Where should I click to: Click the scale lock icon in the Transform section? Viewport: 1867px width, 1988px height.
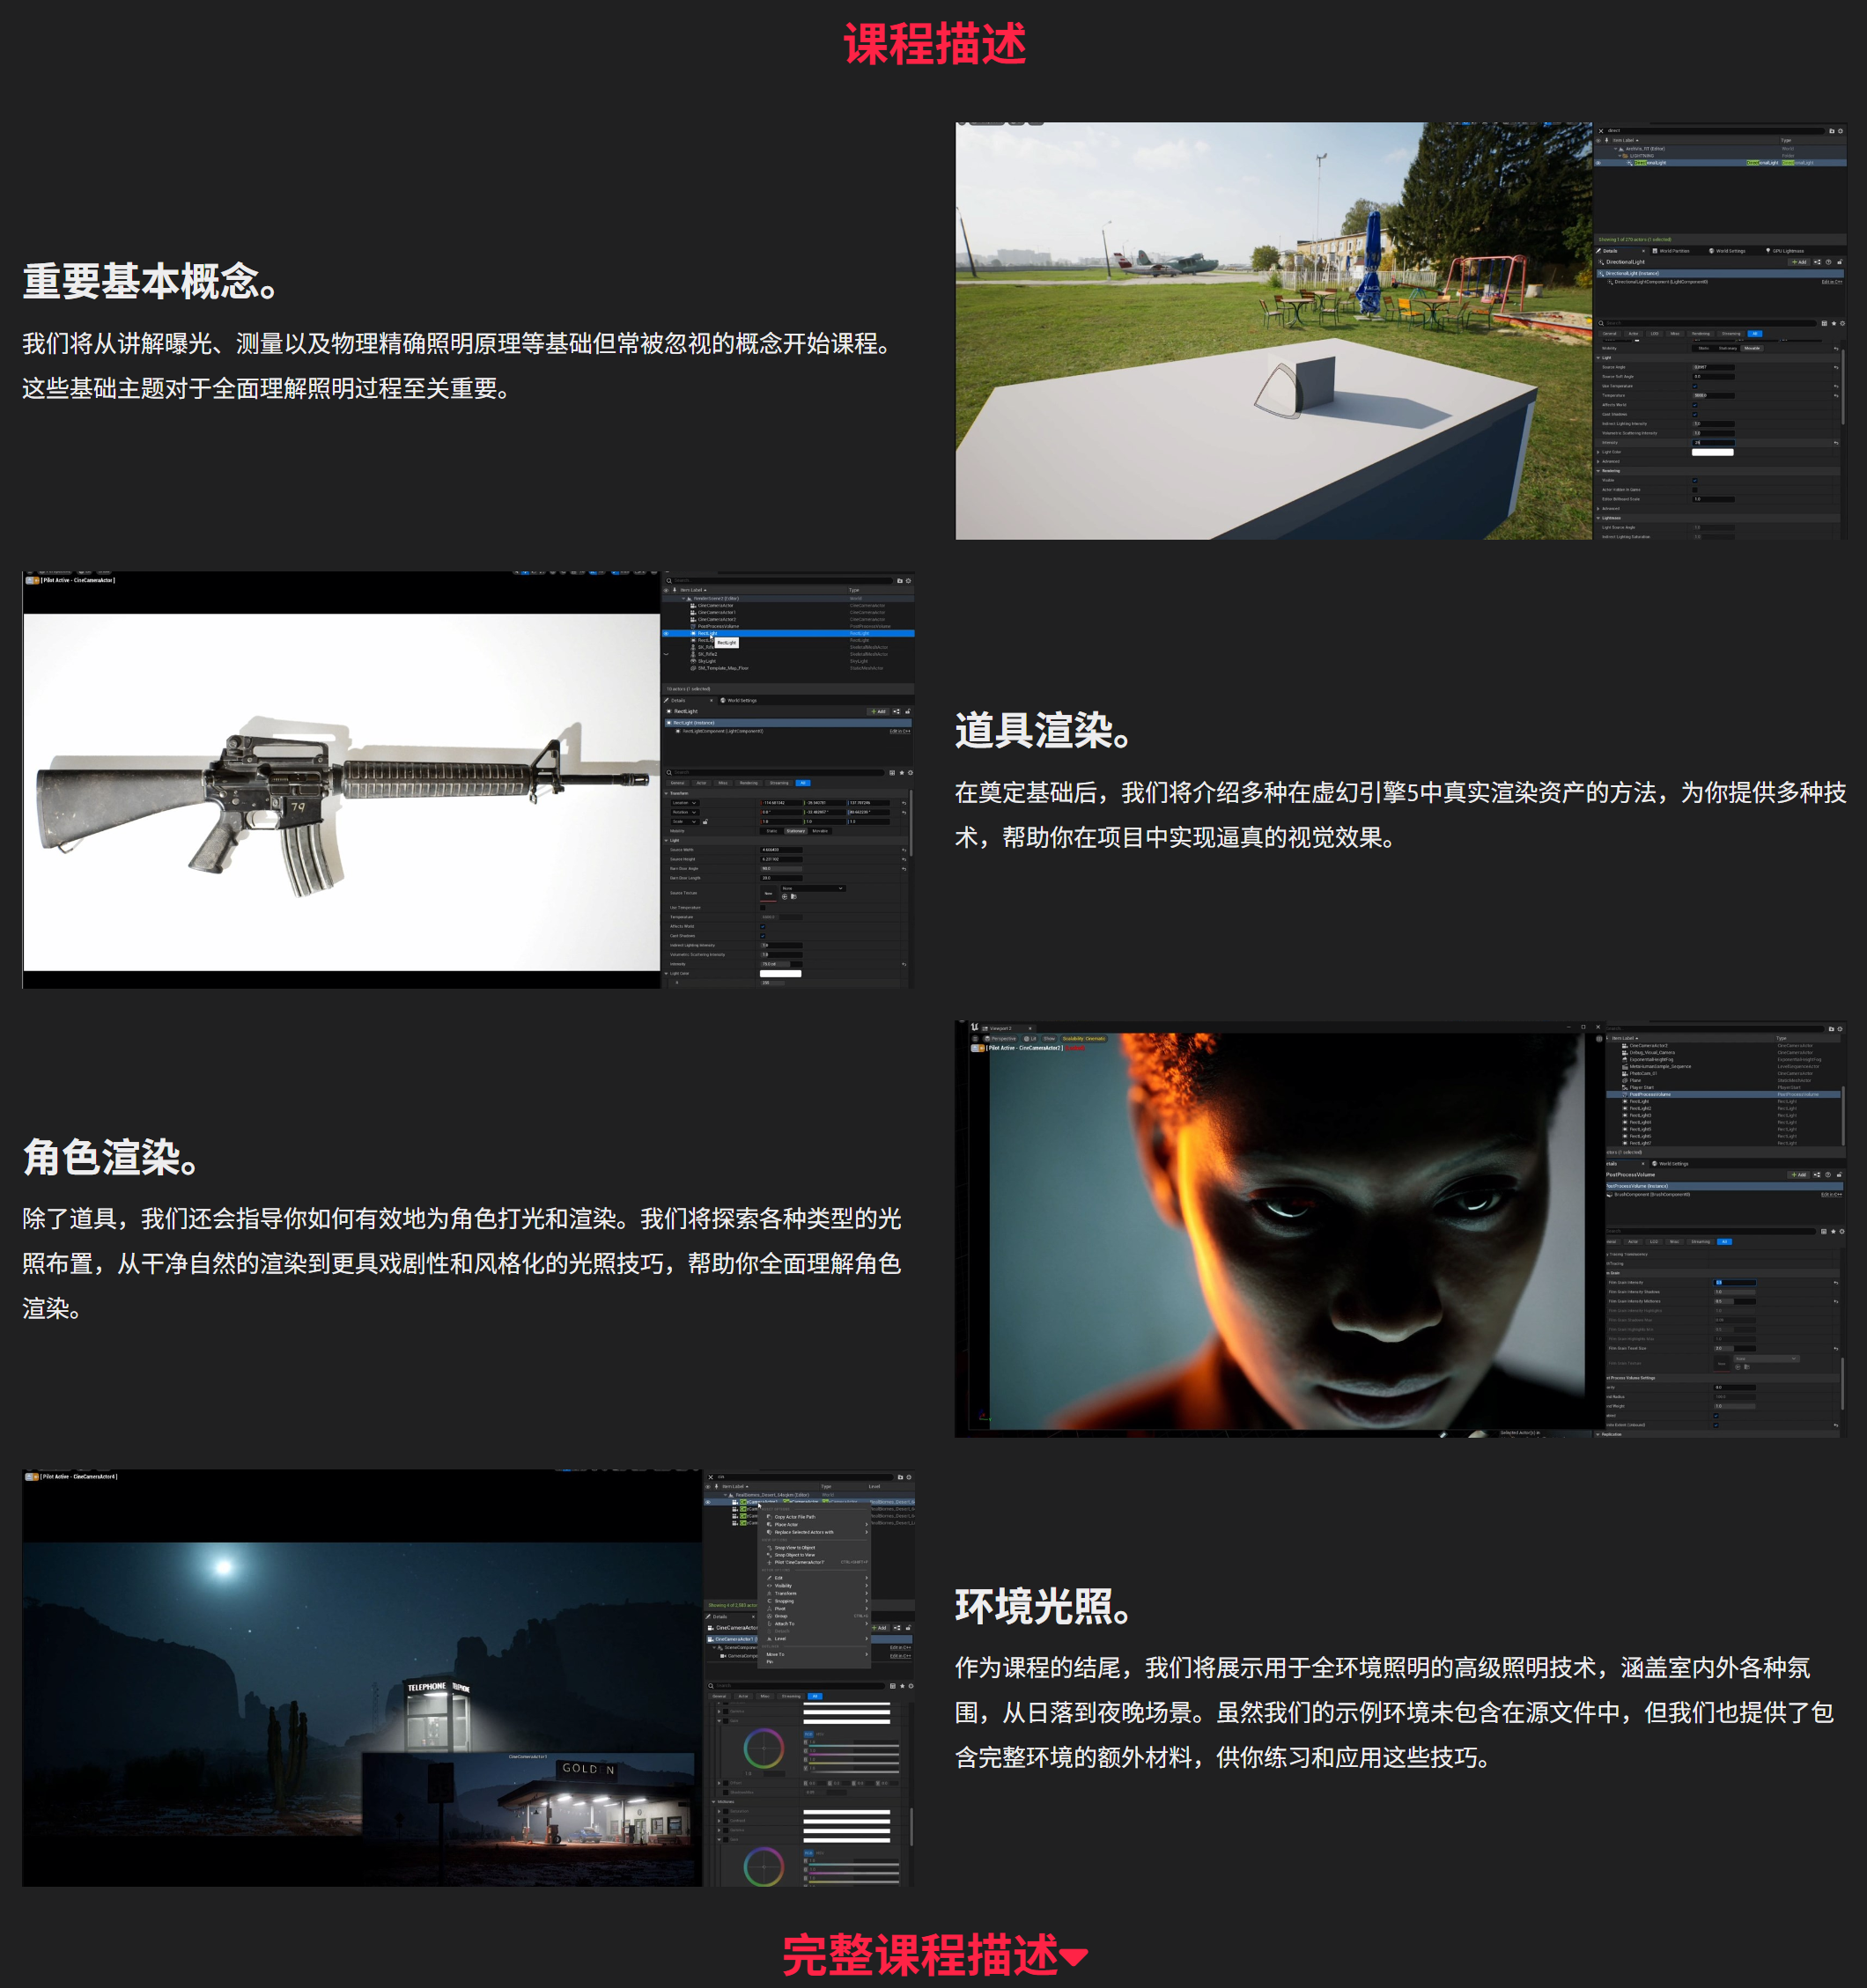point(706,822)
